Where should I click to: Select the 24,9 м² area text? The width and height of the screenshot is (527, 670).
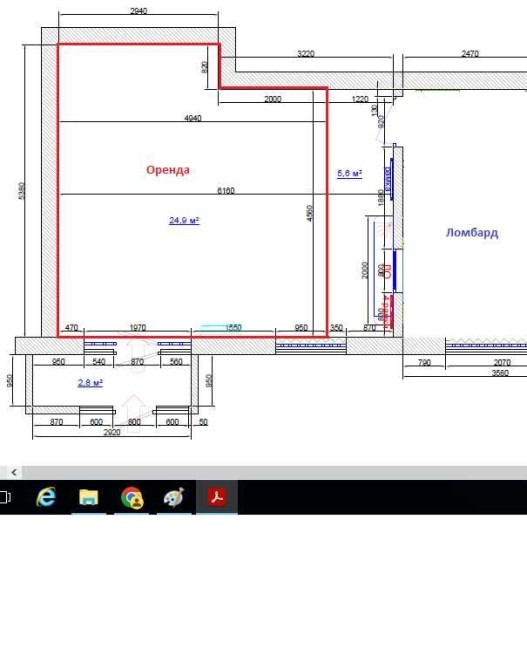(x=184, y=220)
